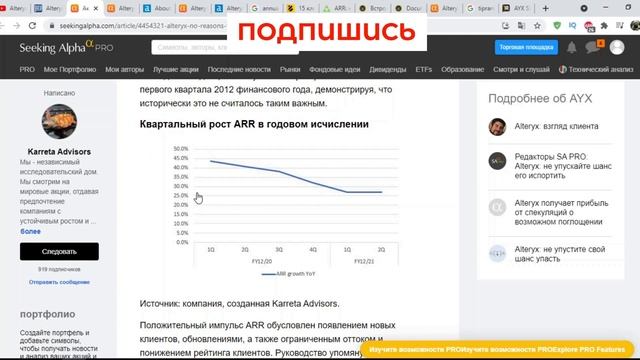Close the active Seeking Alpha tab

click(x=96, y=8)
